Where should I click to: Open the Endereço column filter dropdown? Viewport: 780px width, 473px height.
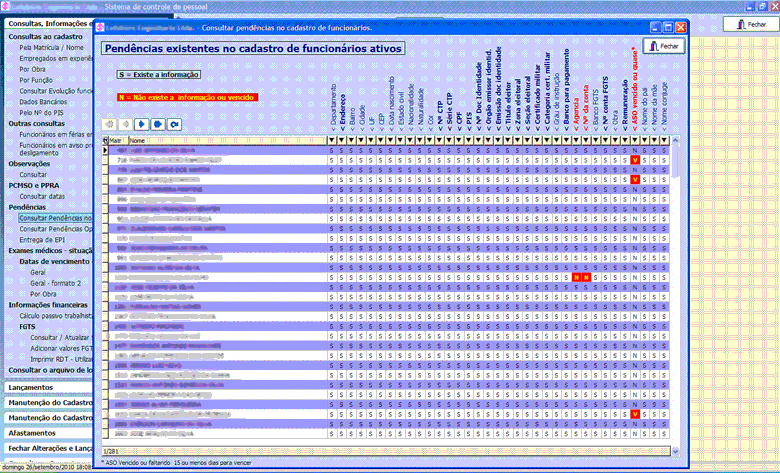(342, 141)
